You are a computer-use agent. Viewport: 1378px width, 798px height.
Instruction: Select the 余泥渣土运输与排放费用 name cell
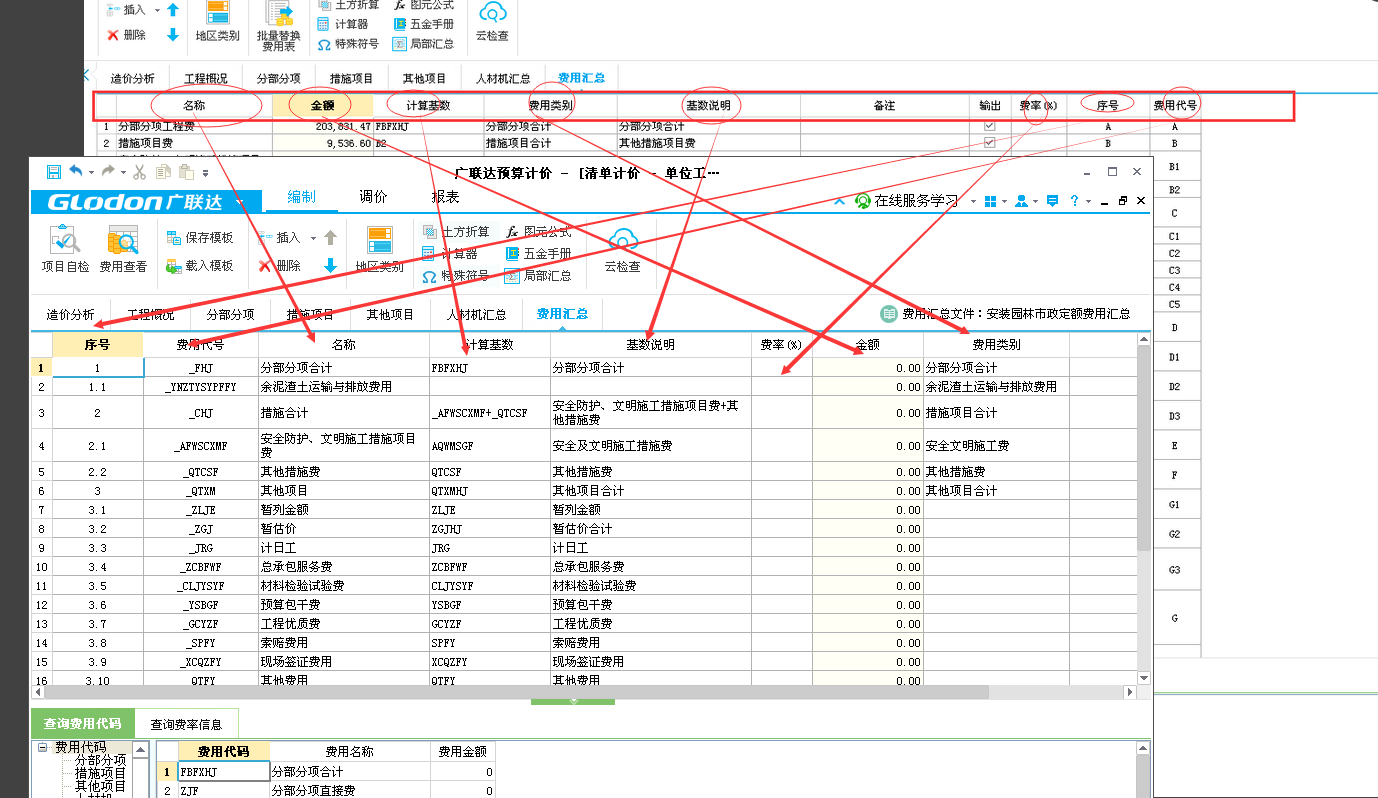click(x=343, y=387)
